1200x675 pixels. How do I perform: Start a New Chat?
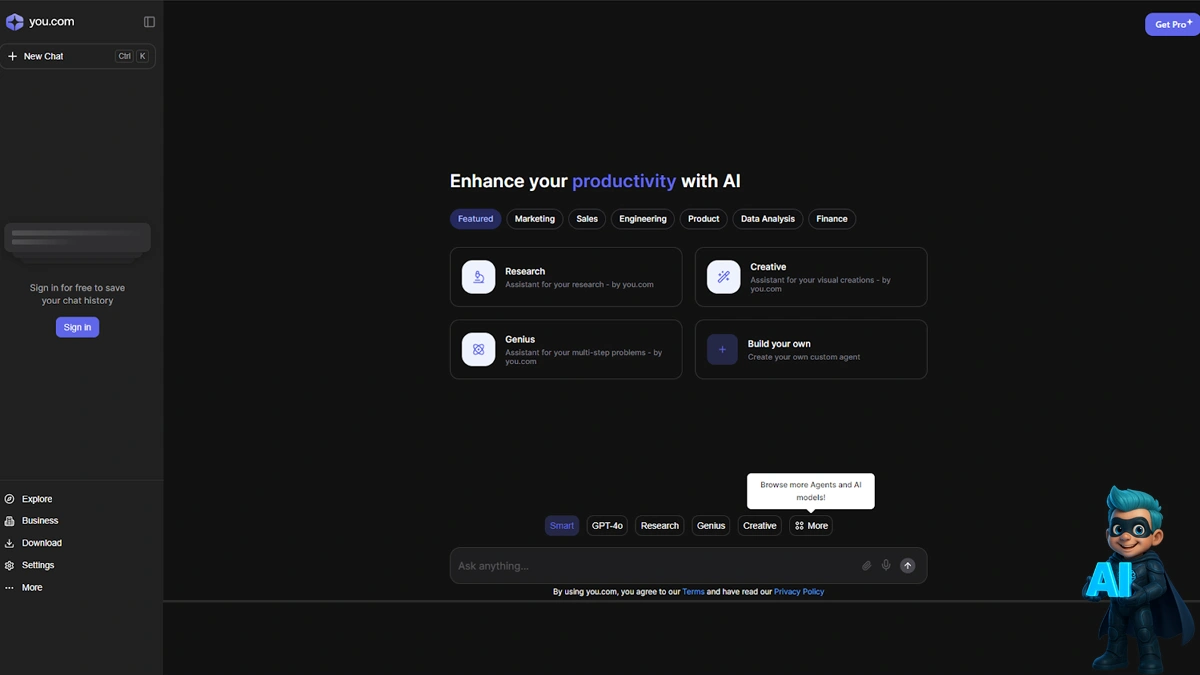tap(78, 57)
